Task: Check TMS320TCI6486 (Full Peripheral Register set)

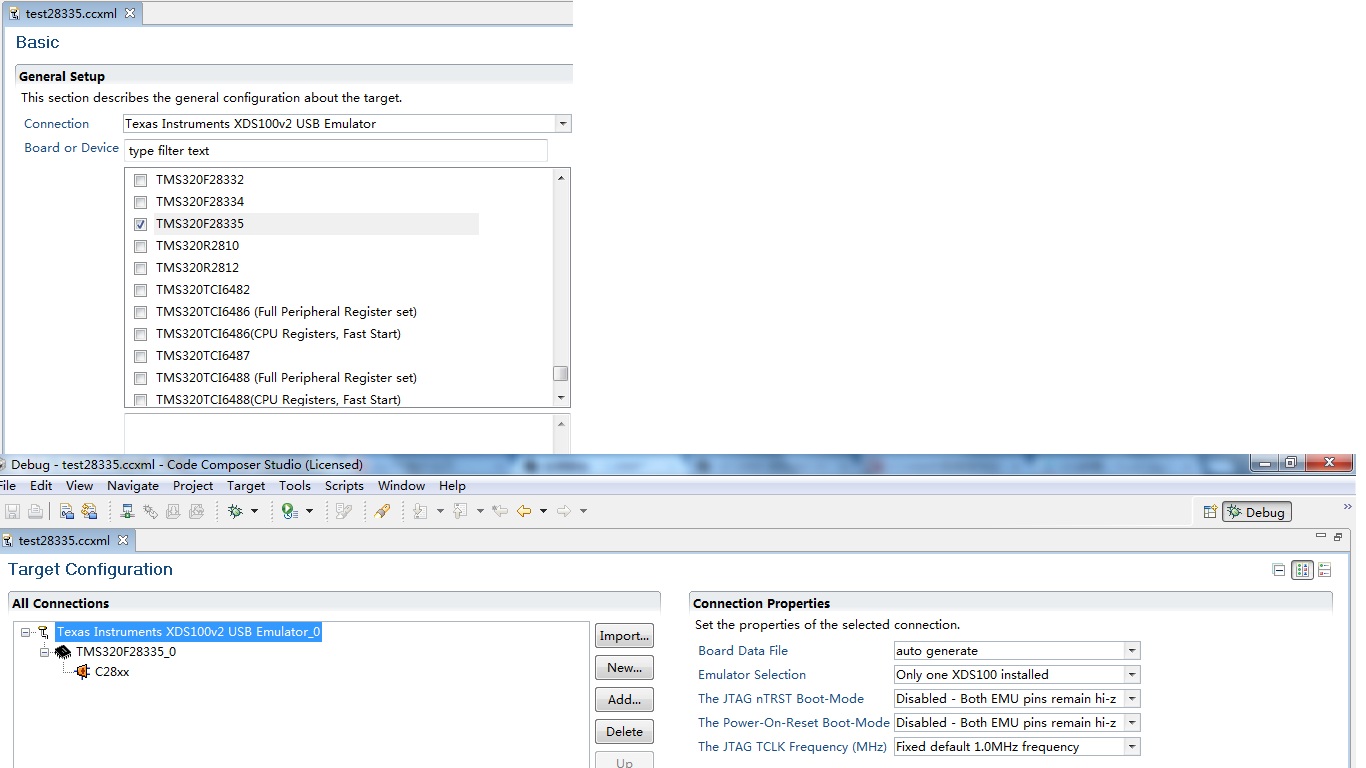Action: (x=140, y=312)
